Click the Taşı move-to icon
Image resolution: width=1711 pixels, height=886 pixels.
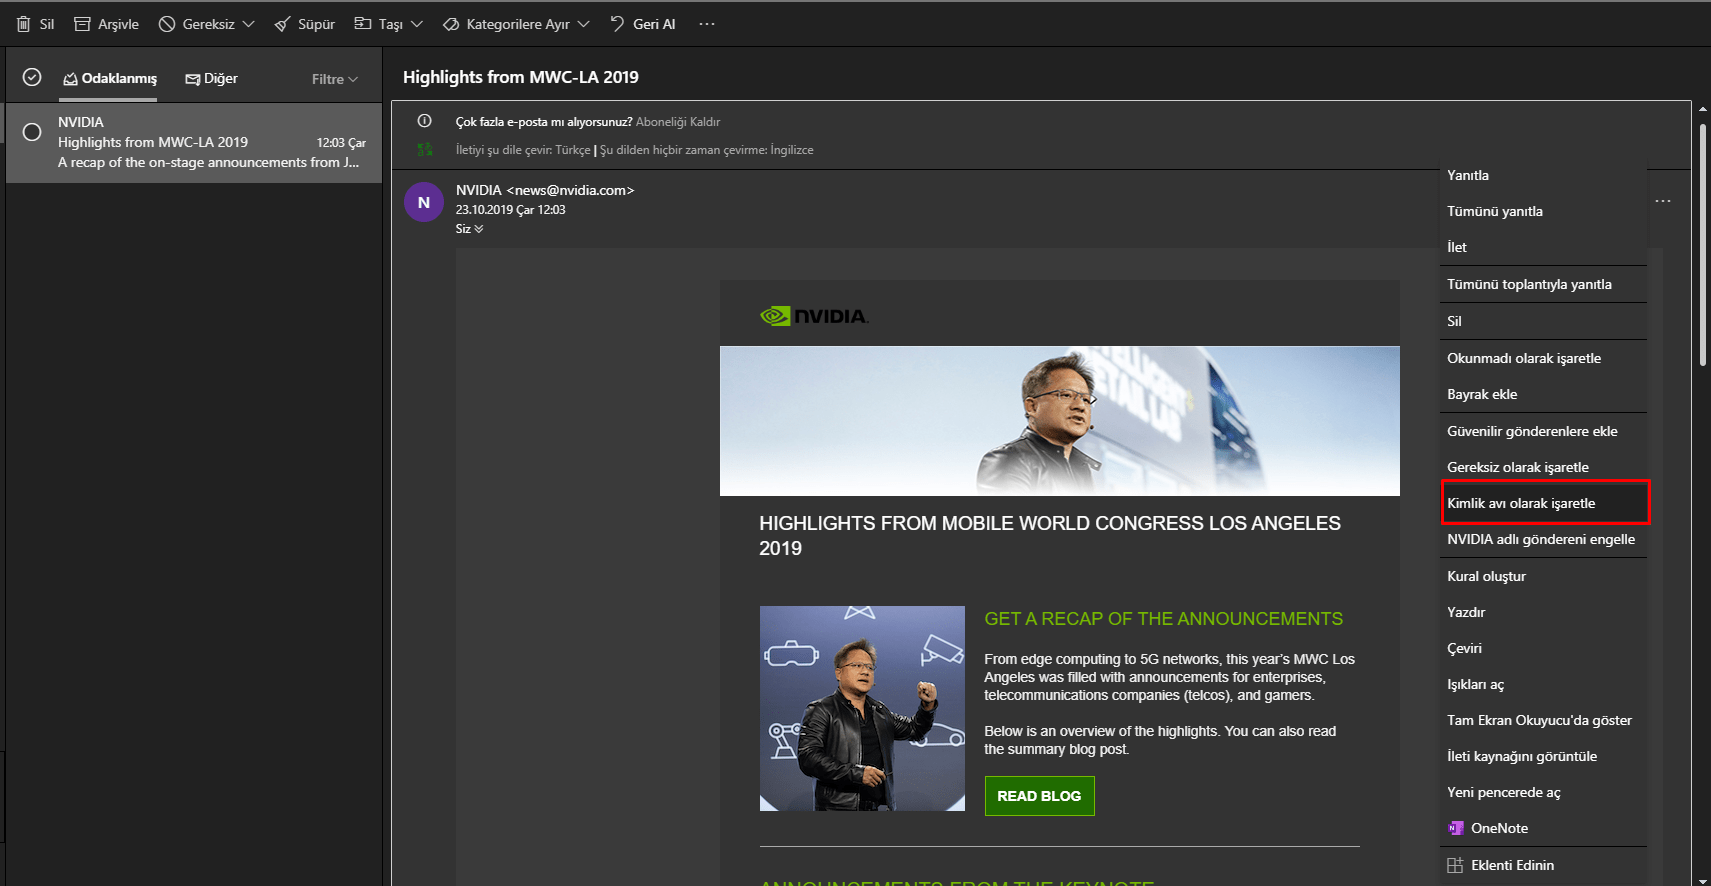[363, 23]
